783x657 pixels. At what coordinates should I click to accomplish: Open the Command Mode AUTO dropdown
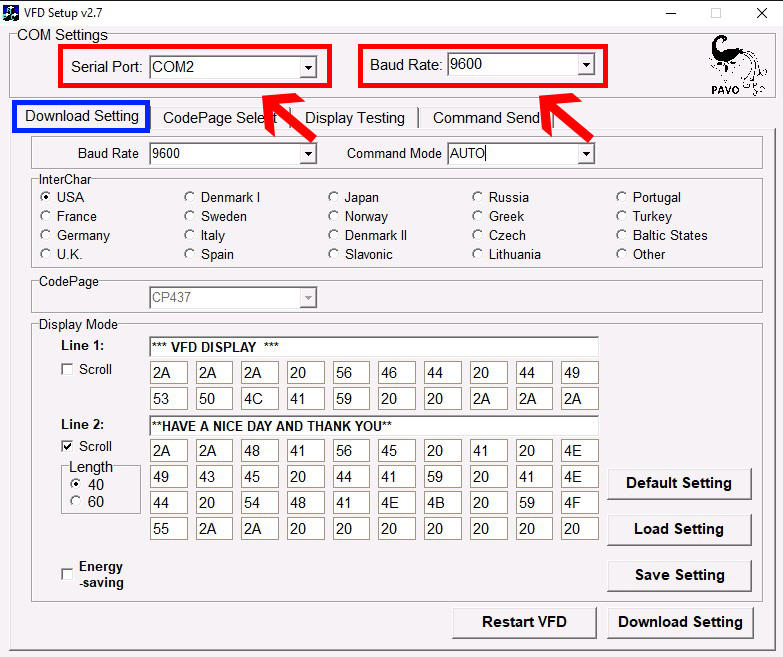click(x=586, y=154)
